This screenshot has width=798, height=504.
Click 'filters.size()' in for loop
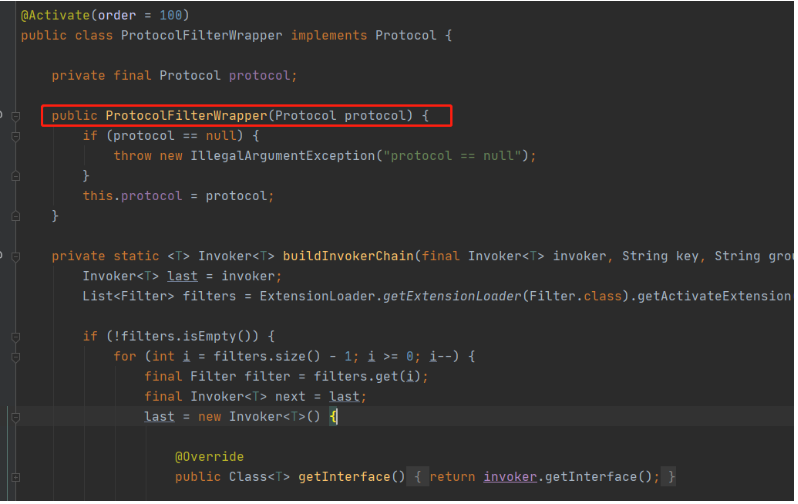267,357
